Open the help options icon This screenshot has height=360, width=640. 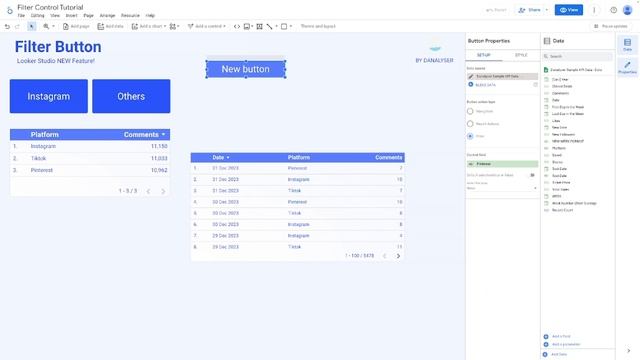(x=613, y=10)
